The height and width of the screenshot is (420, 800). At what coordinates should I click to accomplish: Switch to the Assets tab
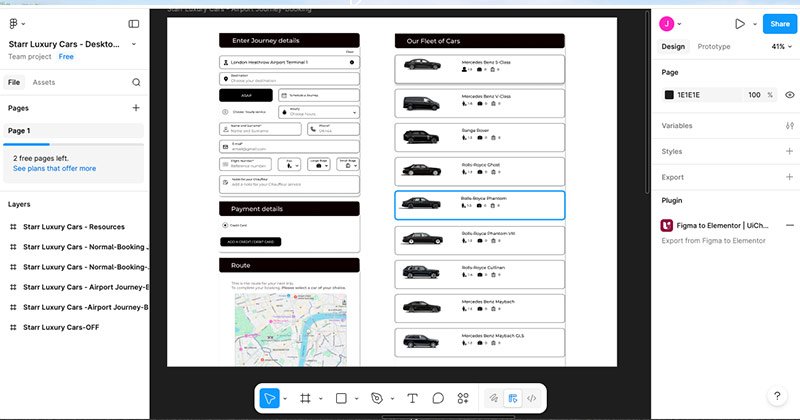pyautogui.click(x=44, y=82)
